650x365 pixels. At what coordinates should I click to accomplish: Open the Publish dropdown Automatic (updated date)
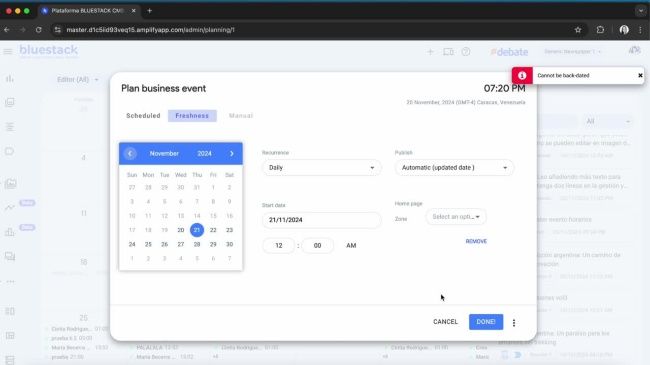tap(454, 168)
